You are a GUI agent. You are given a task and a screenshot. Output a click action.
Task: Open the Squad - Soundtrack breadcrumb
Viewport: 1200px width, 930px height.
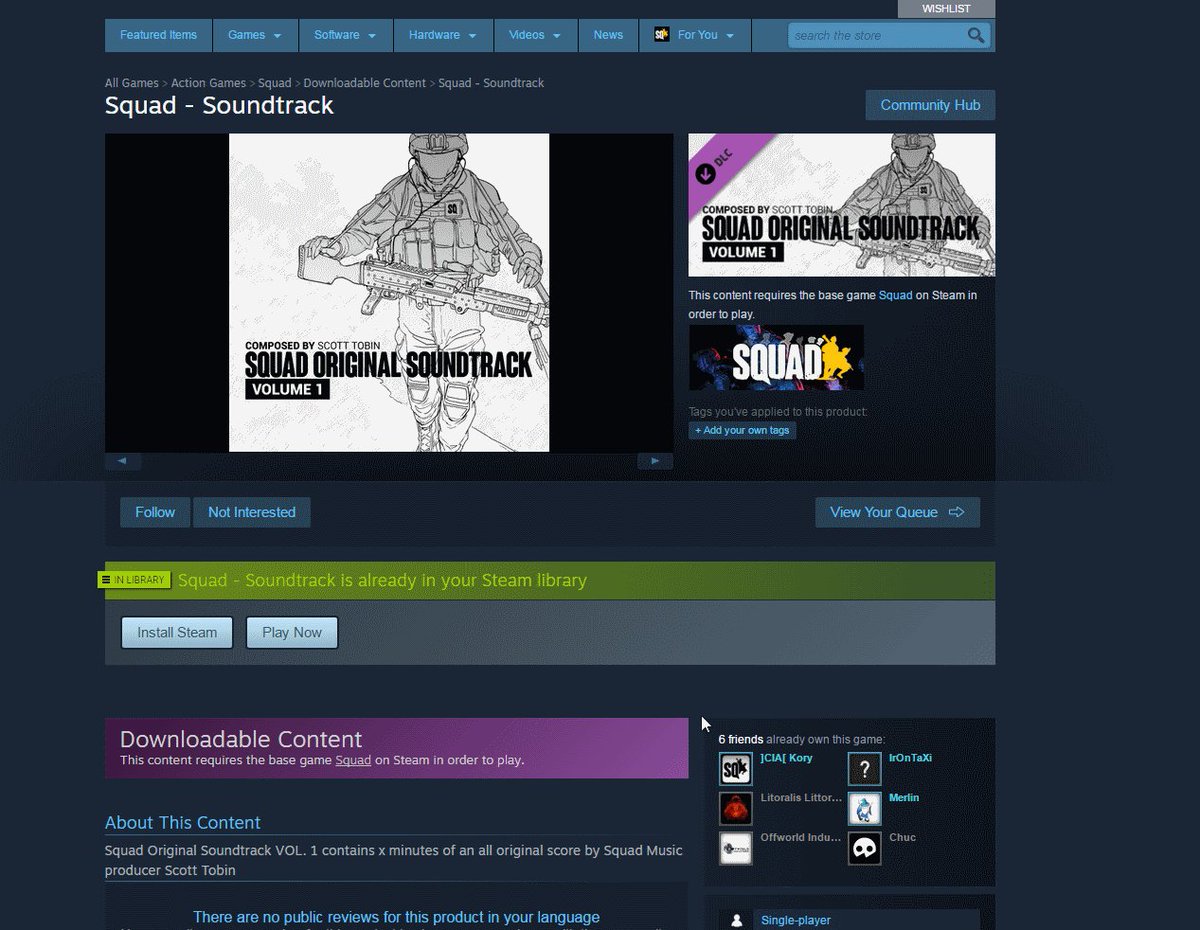[x=491, y=83]
